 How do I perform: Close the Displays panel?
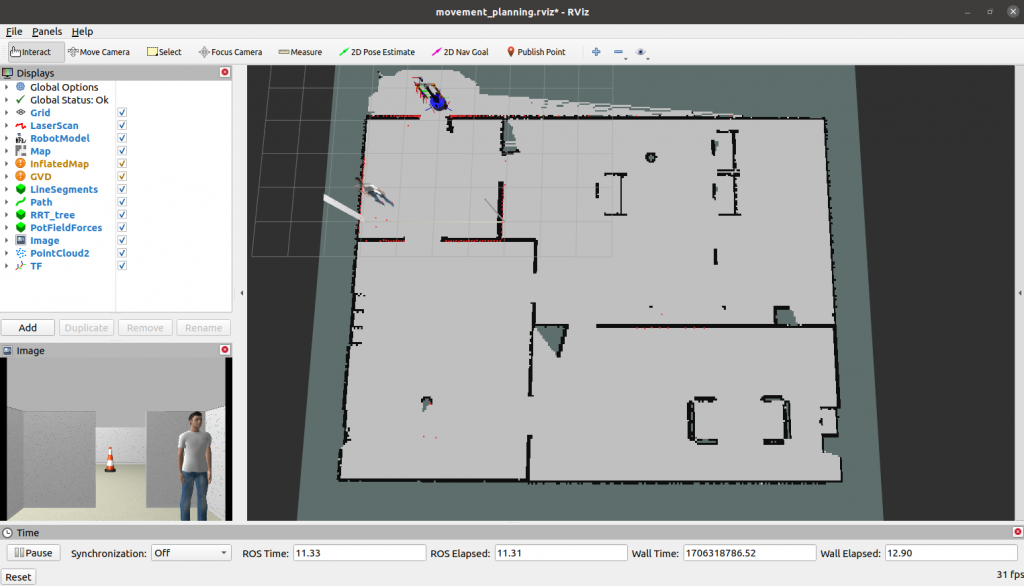click(225, 72)
